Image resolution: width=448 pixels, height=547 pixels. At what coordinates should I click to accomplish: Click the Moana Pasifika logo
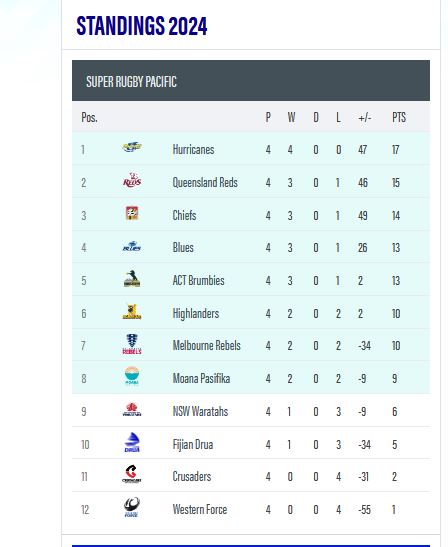(x=132, y=376)
